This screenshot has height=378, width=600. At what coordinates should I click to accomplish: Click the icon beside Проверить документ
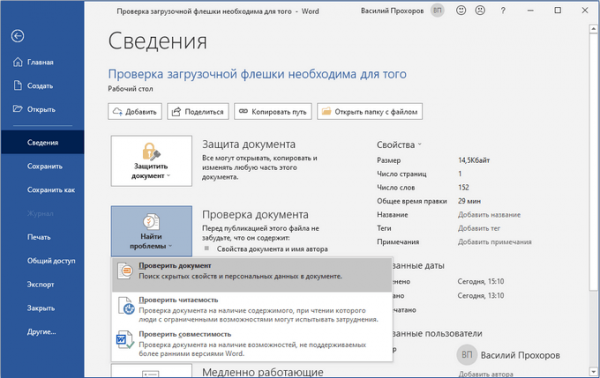click(125, 271)
